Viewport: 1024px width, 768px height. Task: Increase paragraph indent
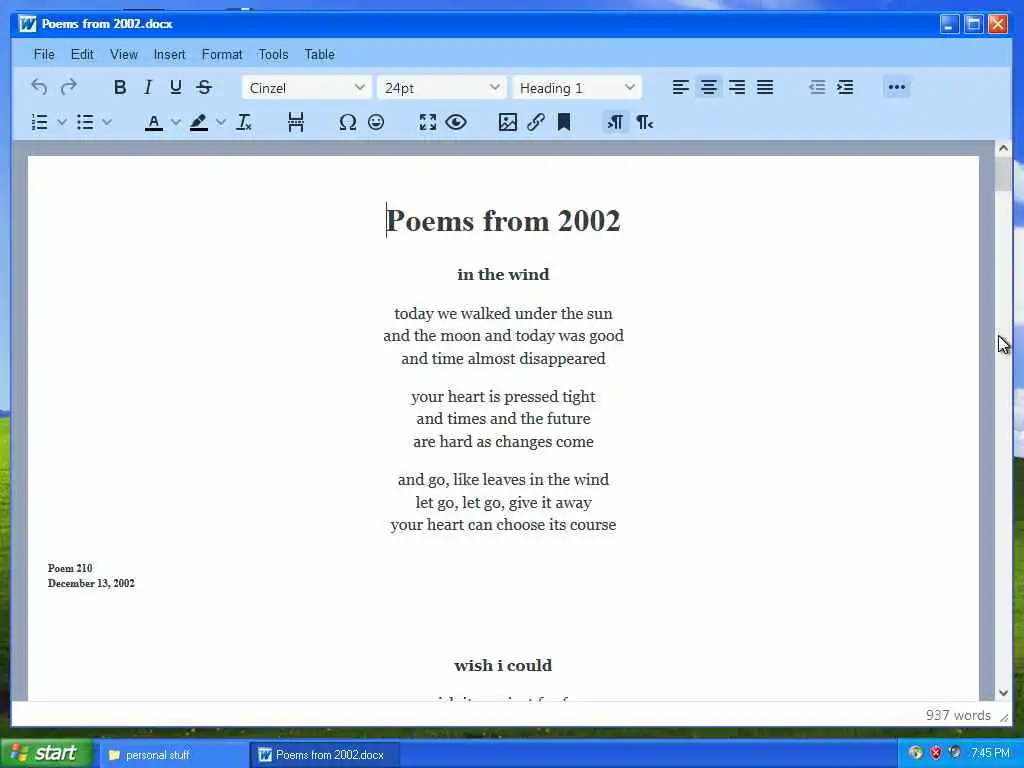click(x=845, y=87)
